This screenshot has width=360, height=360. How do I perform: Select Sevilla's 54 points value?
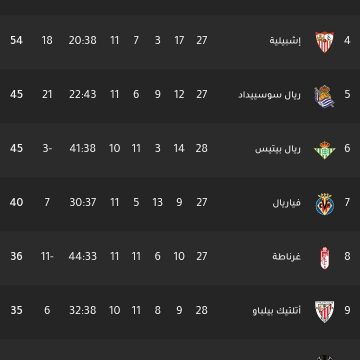pyautogui.click(x=16, y=40)
